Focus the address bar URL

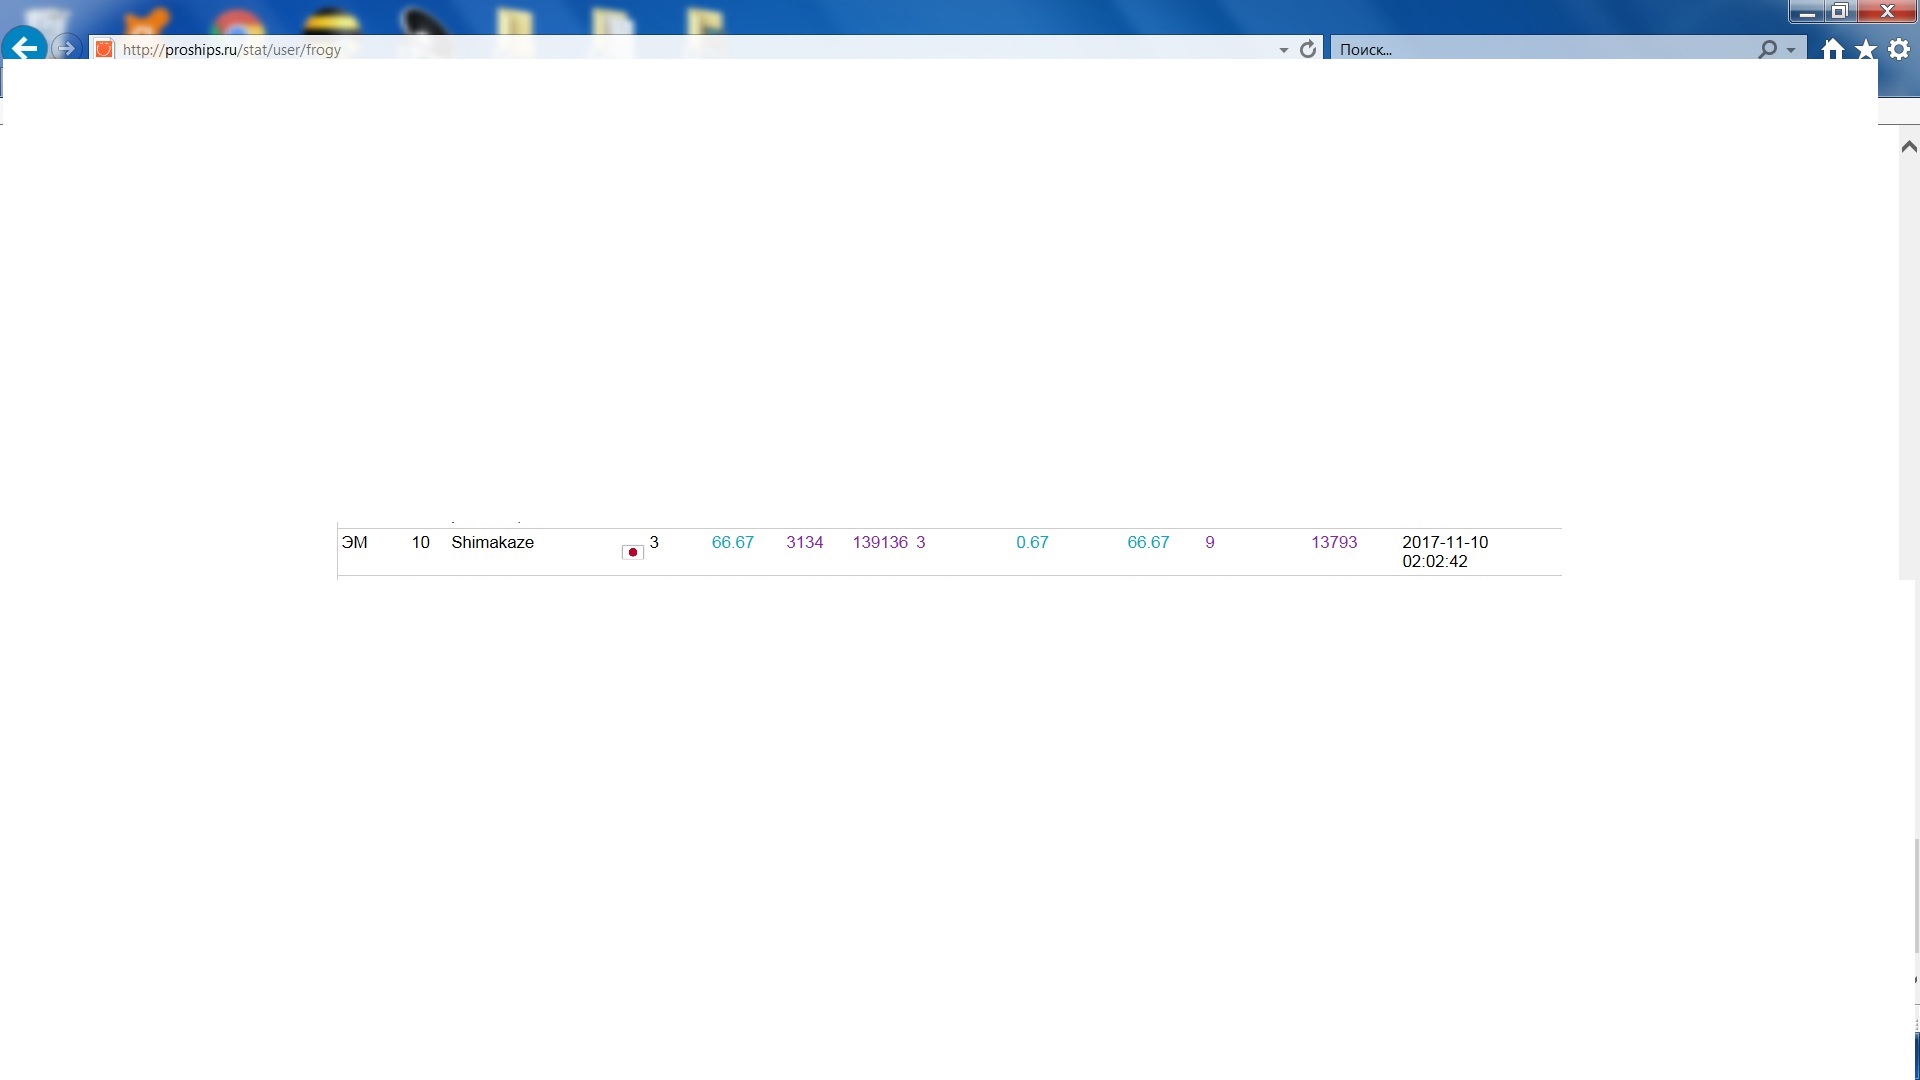tap(232, 50)
